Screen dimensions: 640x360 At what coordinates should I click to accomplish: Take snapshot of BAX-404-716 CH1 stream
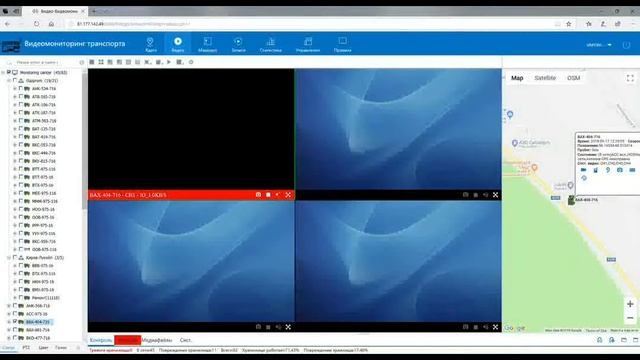tap(258, 195)
